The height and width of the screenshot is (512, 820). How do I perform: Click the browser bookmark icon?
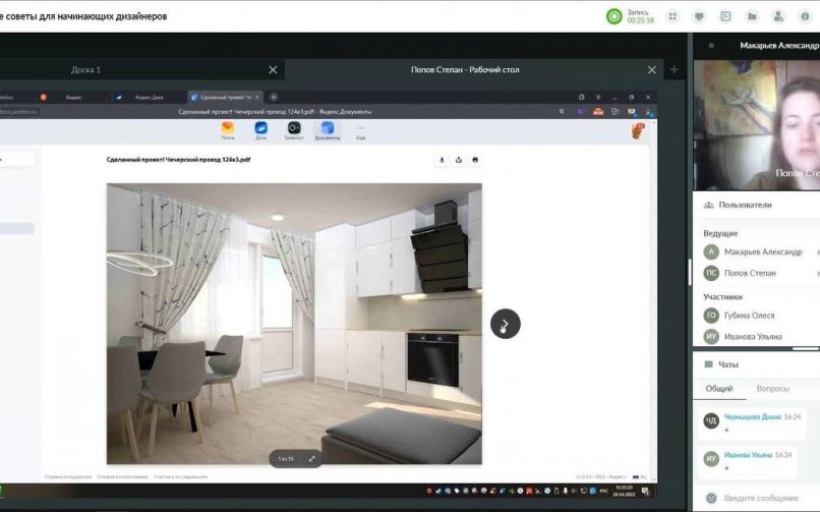click(562, 111)
